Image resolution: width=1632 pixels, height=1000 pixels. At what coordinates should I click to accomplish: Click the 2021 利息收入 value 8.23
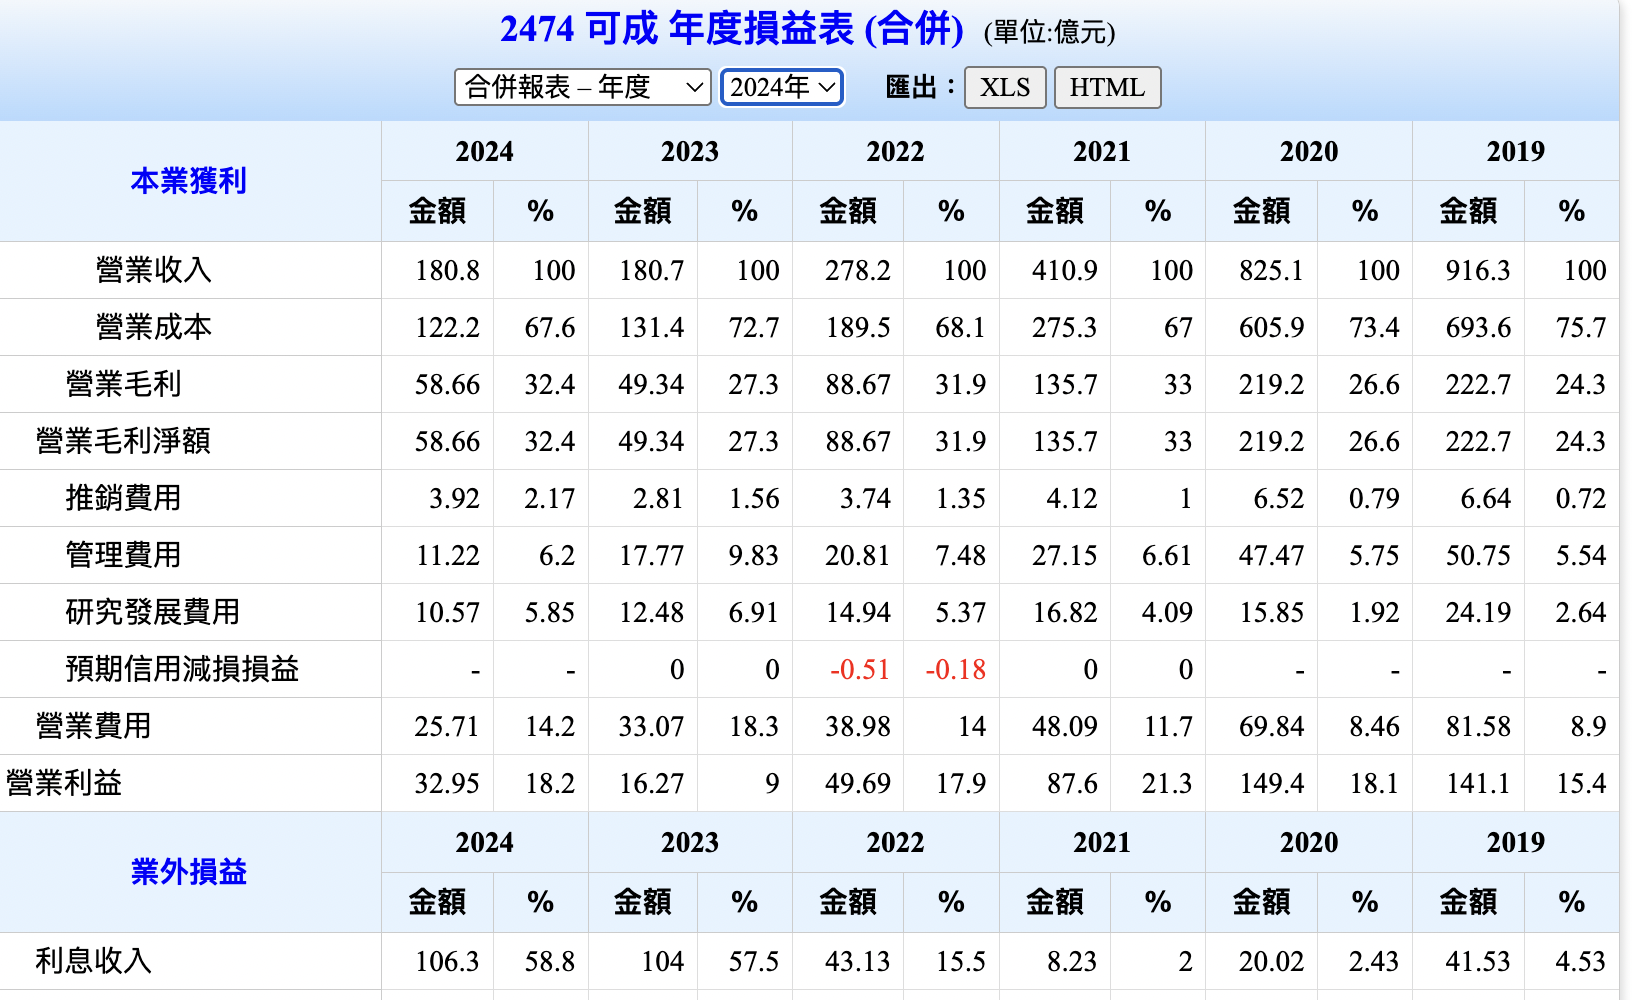pyautogui.click(x=1072, y=961)
